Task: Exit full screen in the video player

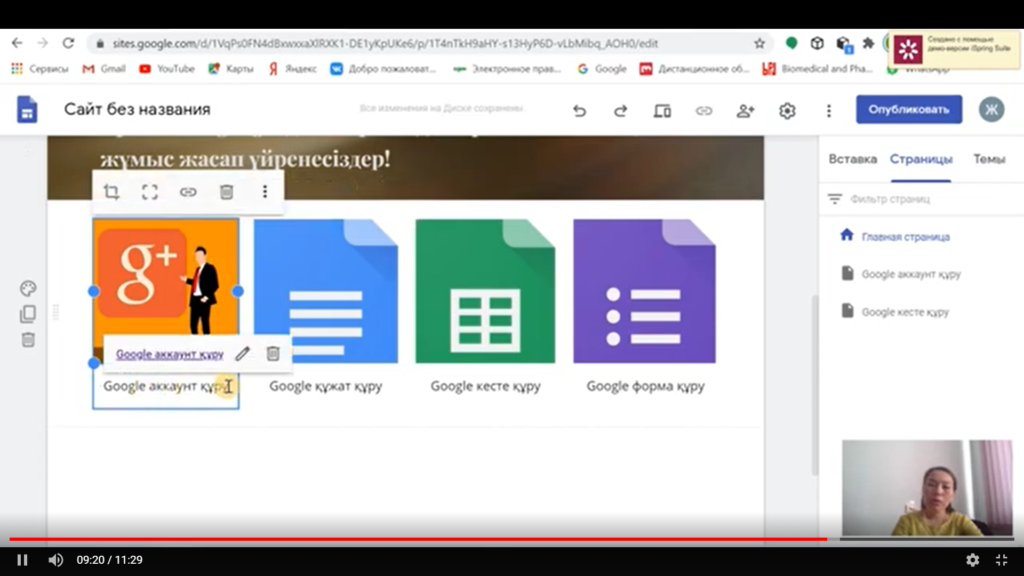Action: click(1001, 560)
